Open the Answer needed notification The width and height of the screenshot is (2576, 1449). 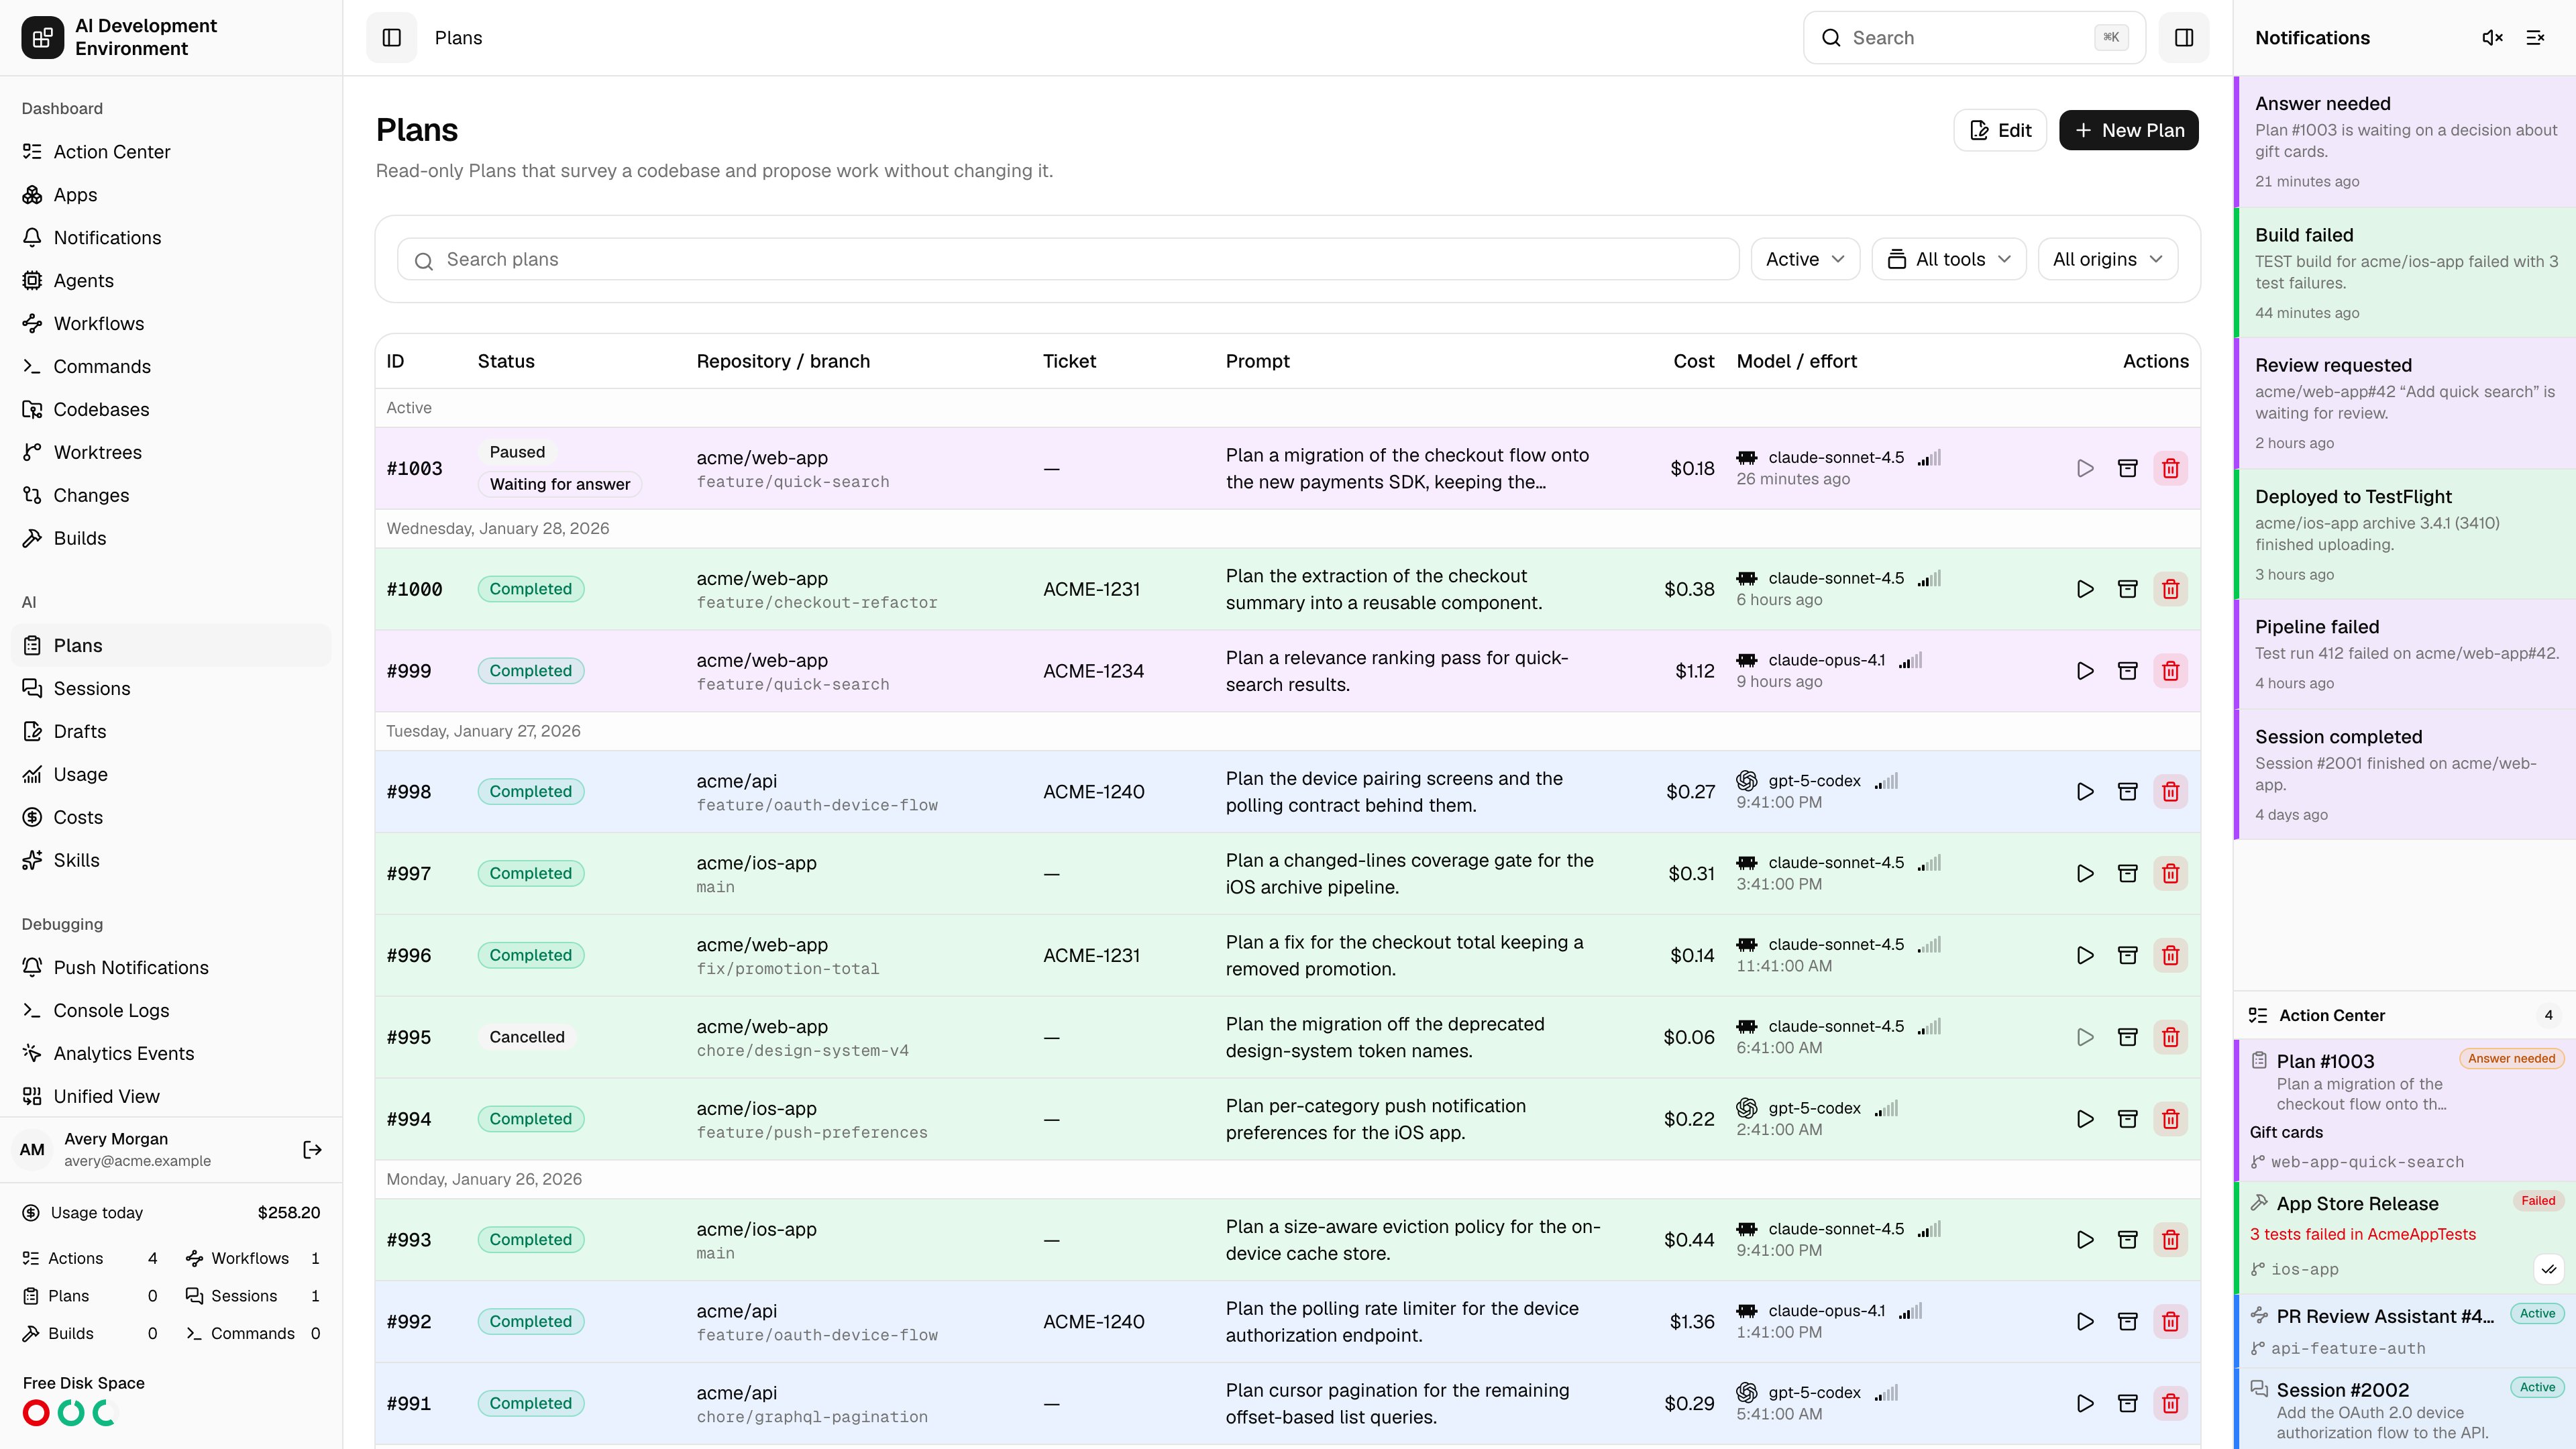pyautogui.click(x=2405, y=142)
